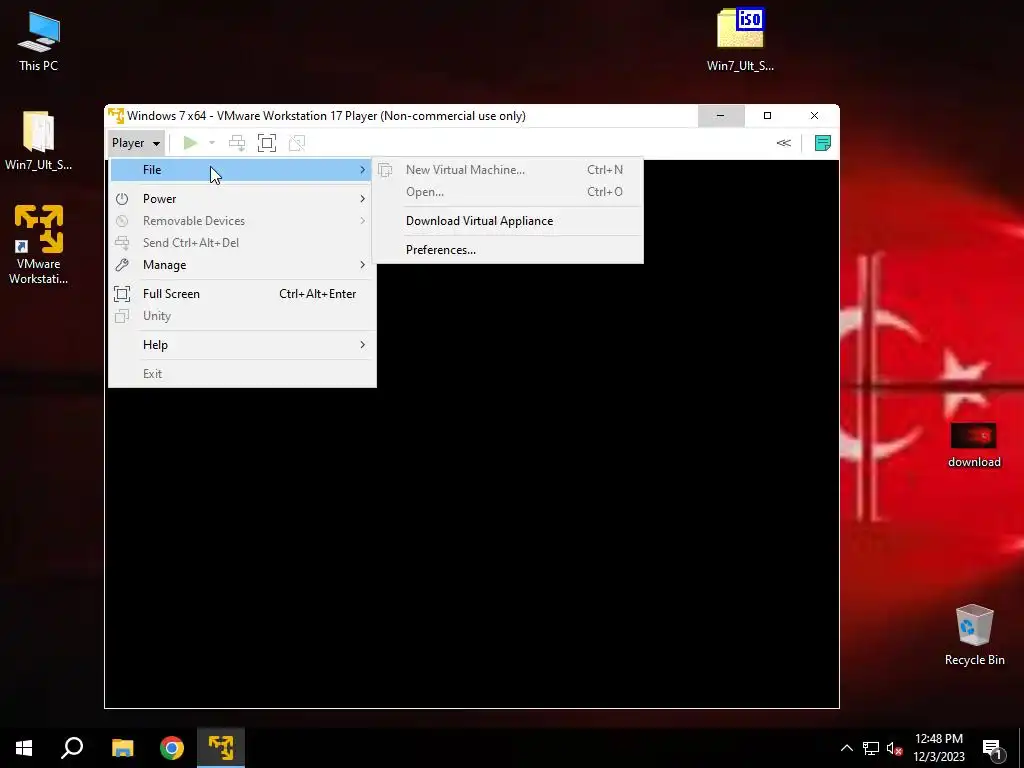This screenshot has width=1024, height=768.
Task: Choose Send Ctrl+Alt+Del menu entry
Action: click(242, 243)
